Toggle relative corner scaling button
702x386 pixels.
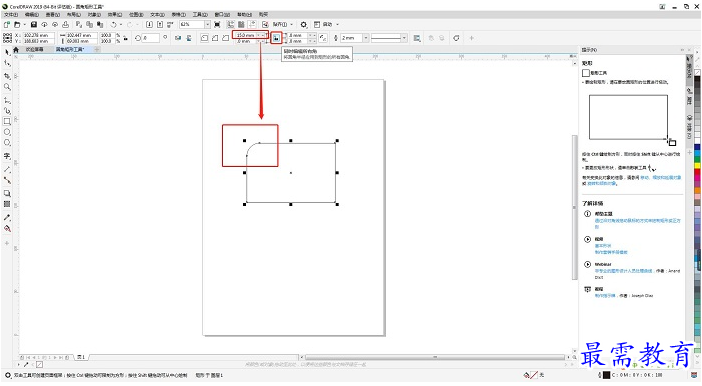[322, 38]
